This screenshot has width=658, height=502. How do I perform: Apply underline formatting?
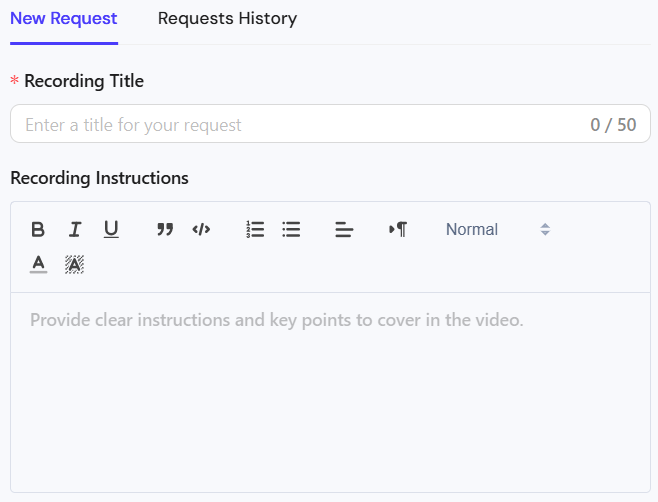pos(111,230)
